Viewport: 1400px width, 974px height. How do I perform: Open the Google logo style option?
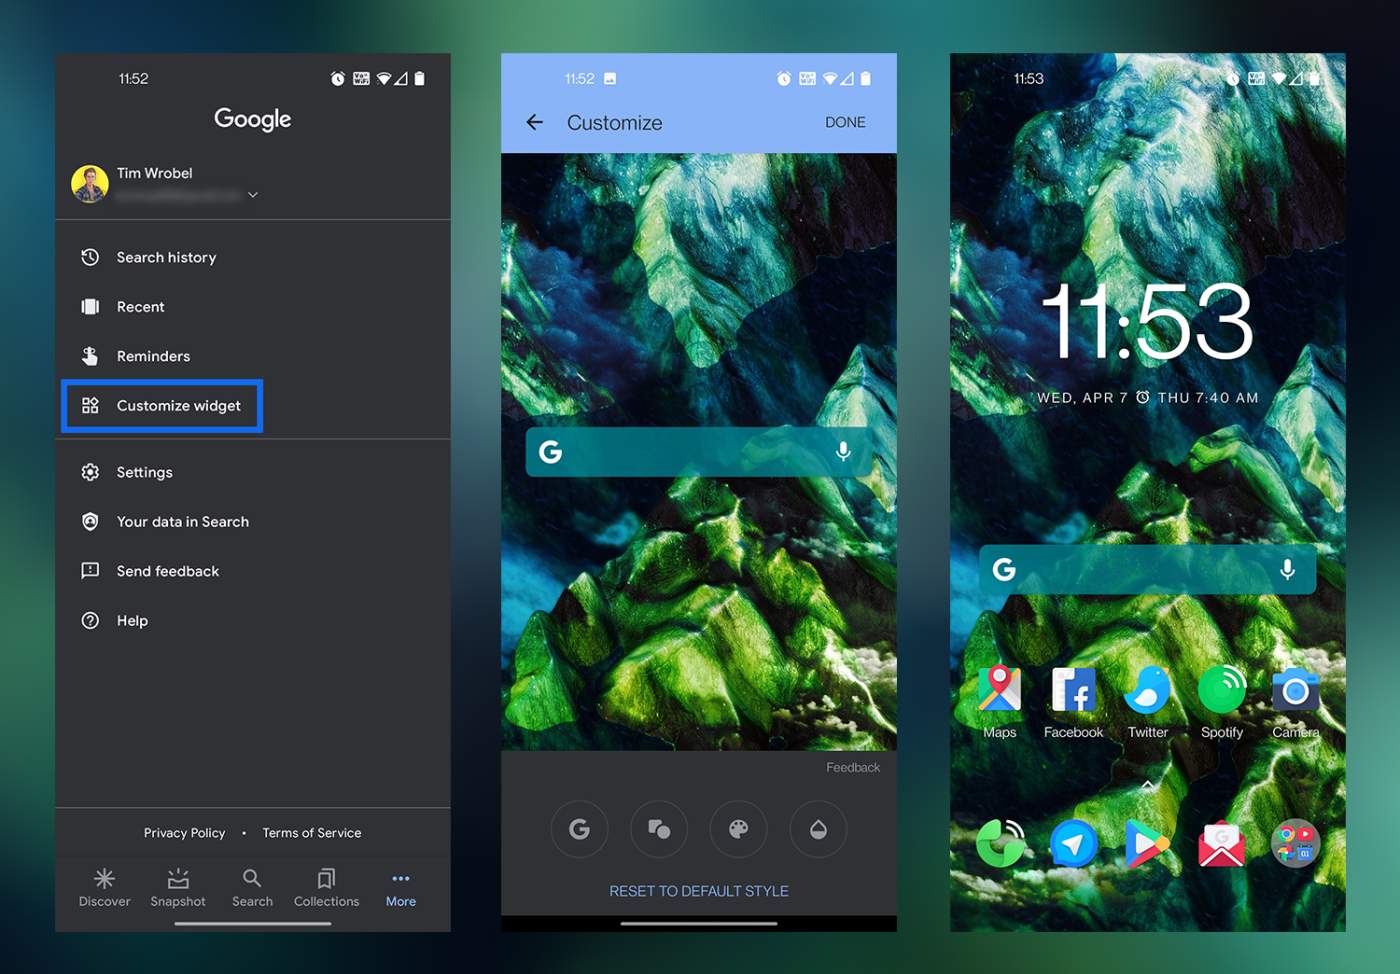(579, 829)
